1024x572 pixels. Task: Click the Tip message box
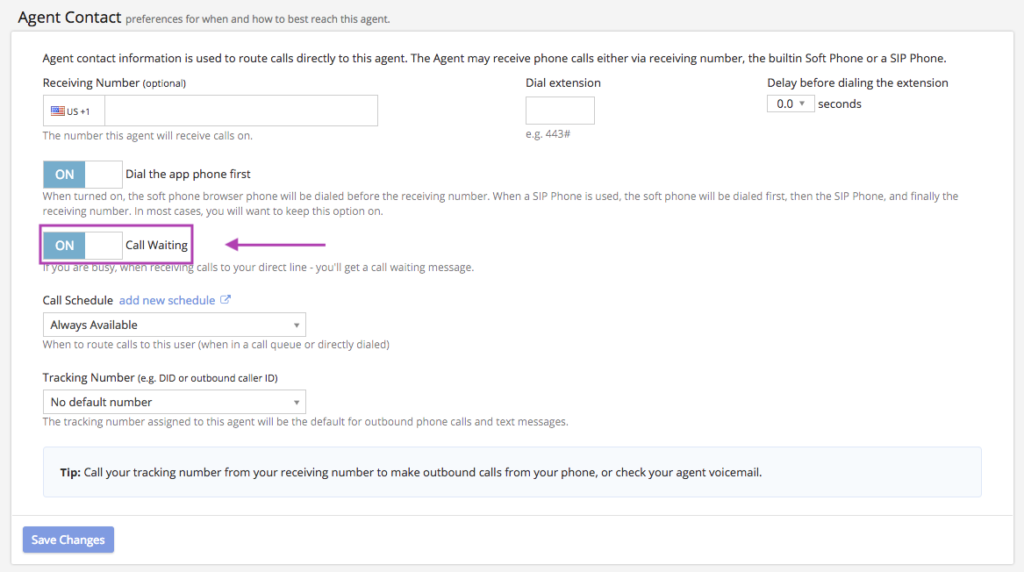pos(512,472)
